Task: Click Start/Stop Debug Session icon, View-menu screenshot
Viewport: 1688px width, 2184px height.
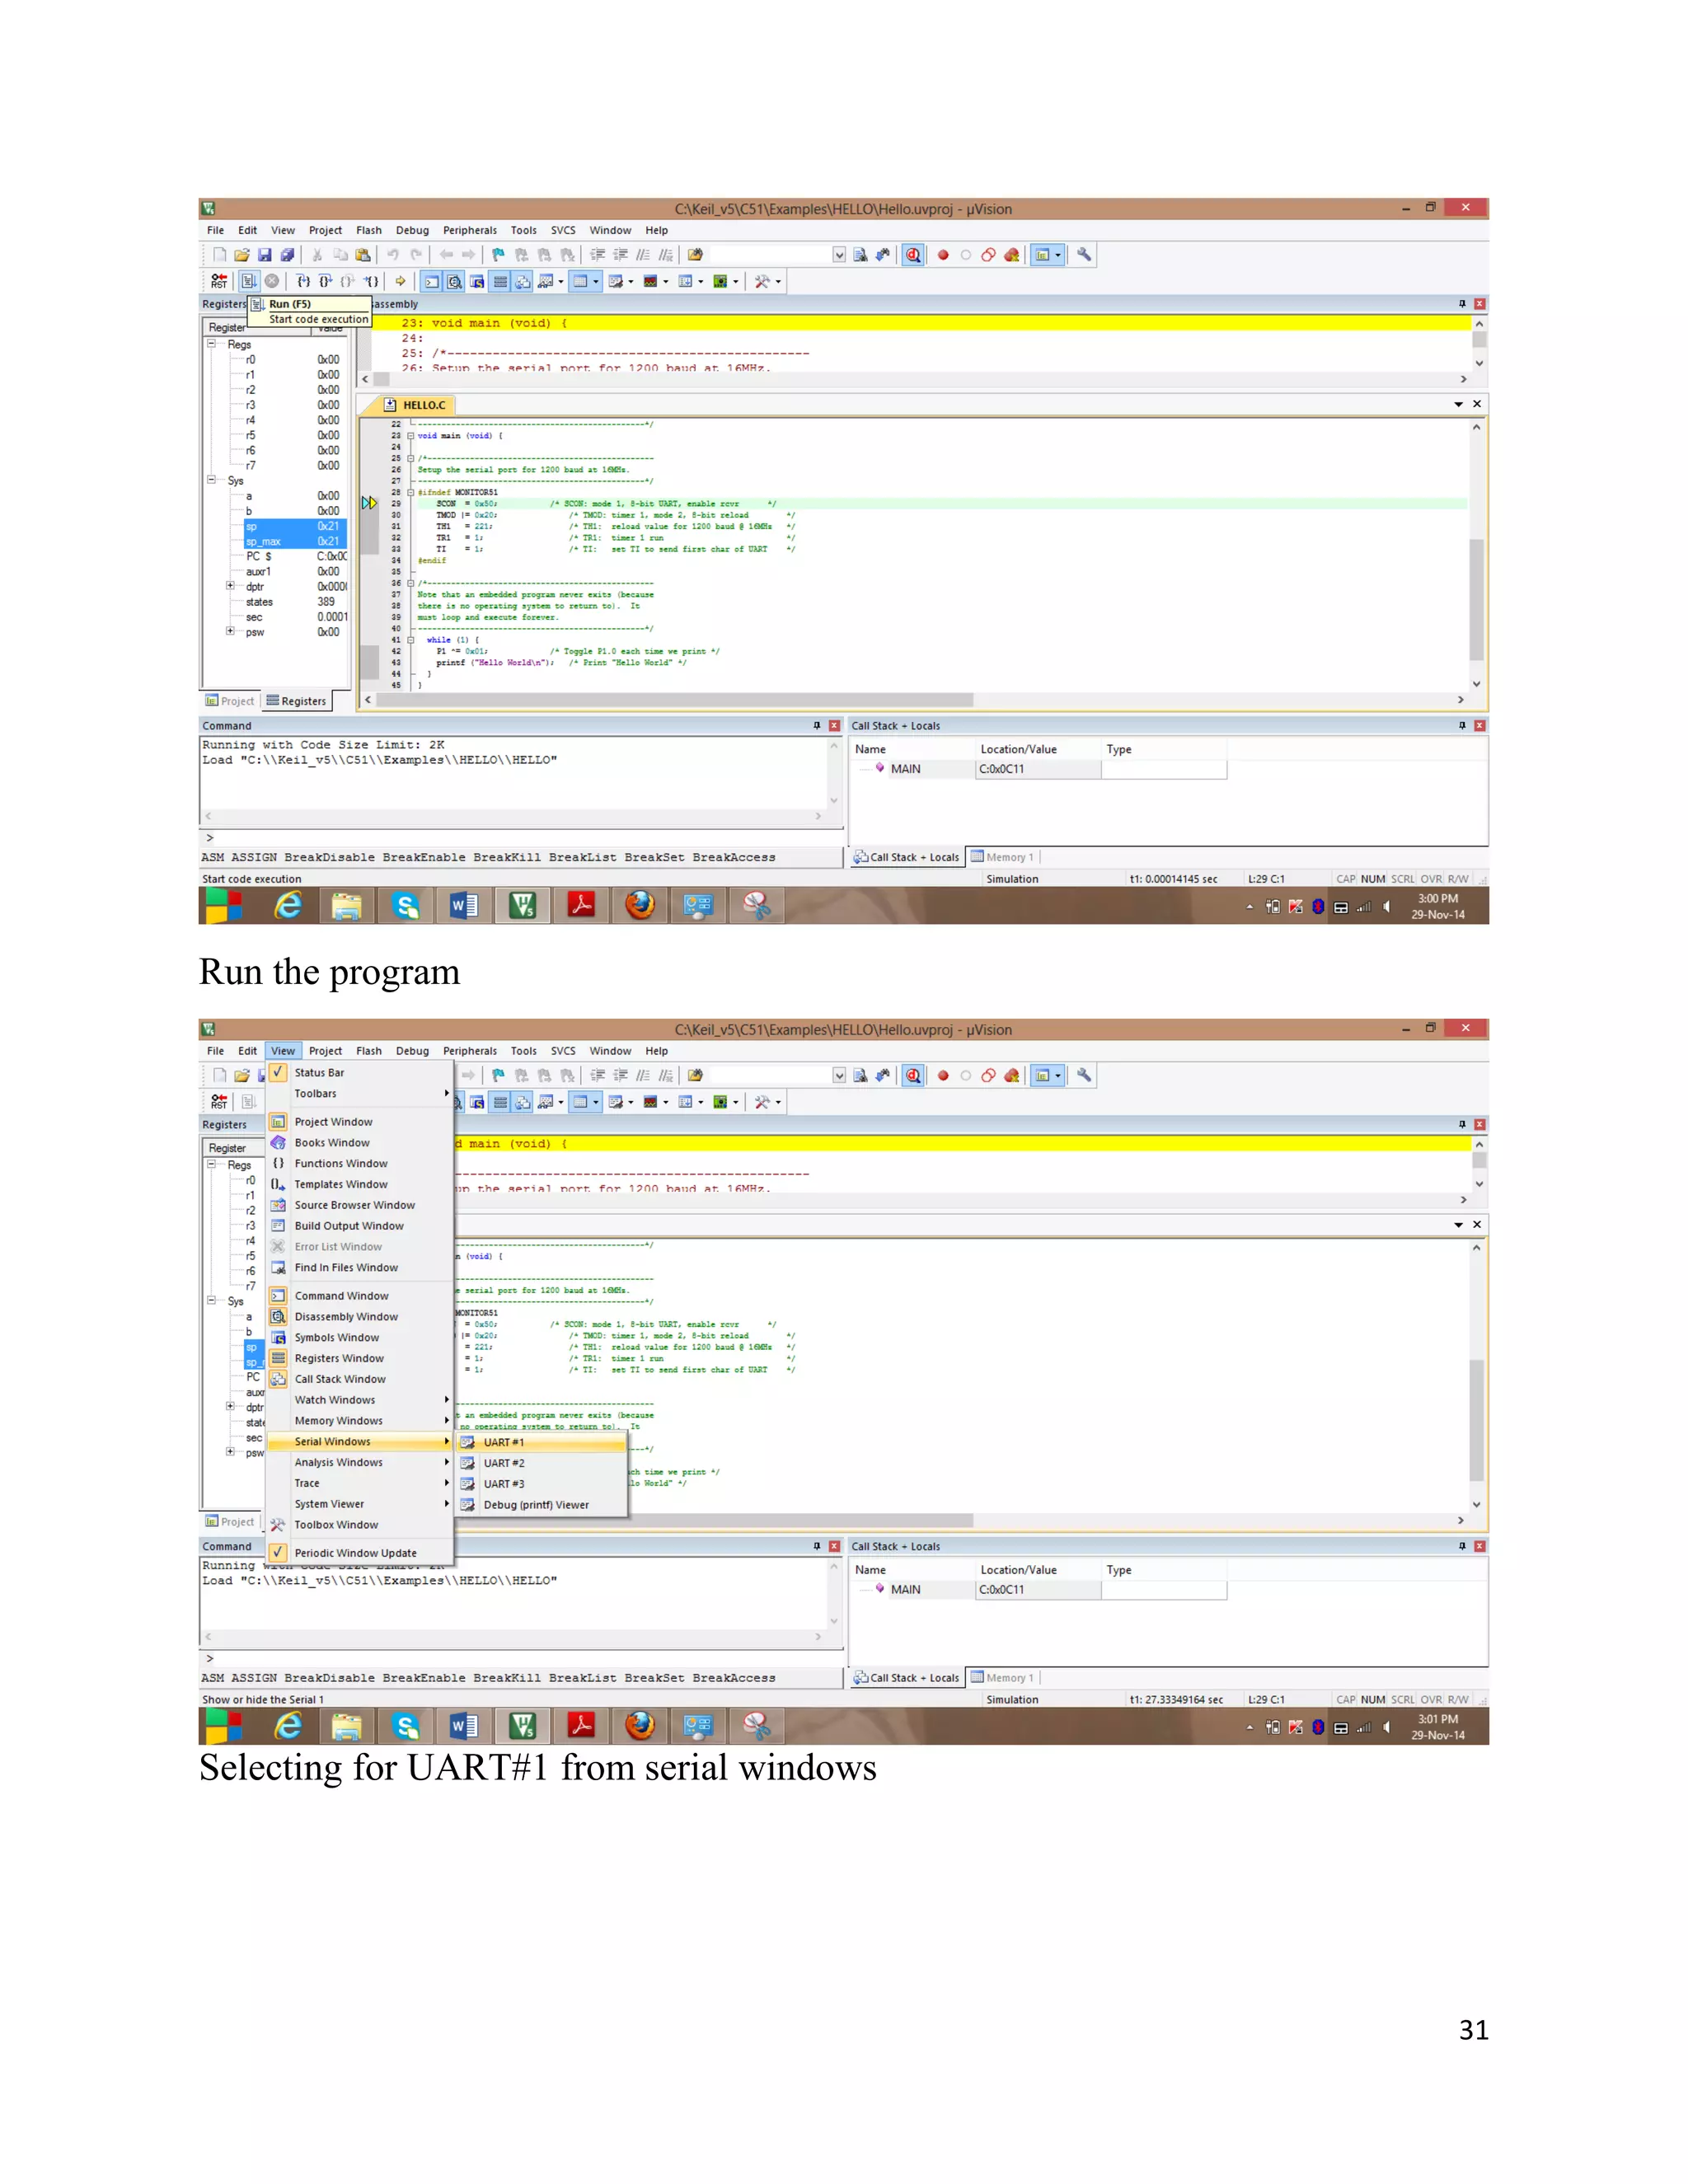Action: click(913, 1076)
